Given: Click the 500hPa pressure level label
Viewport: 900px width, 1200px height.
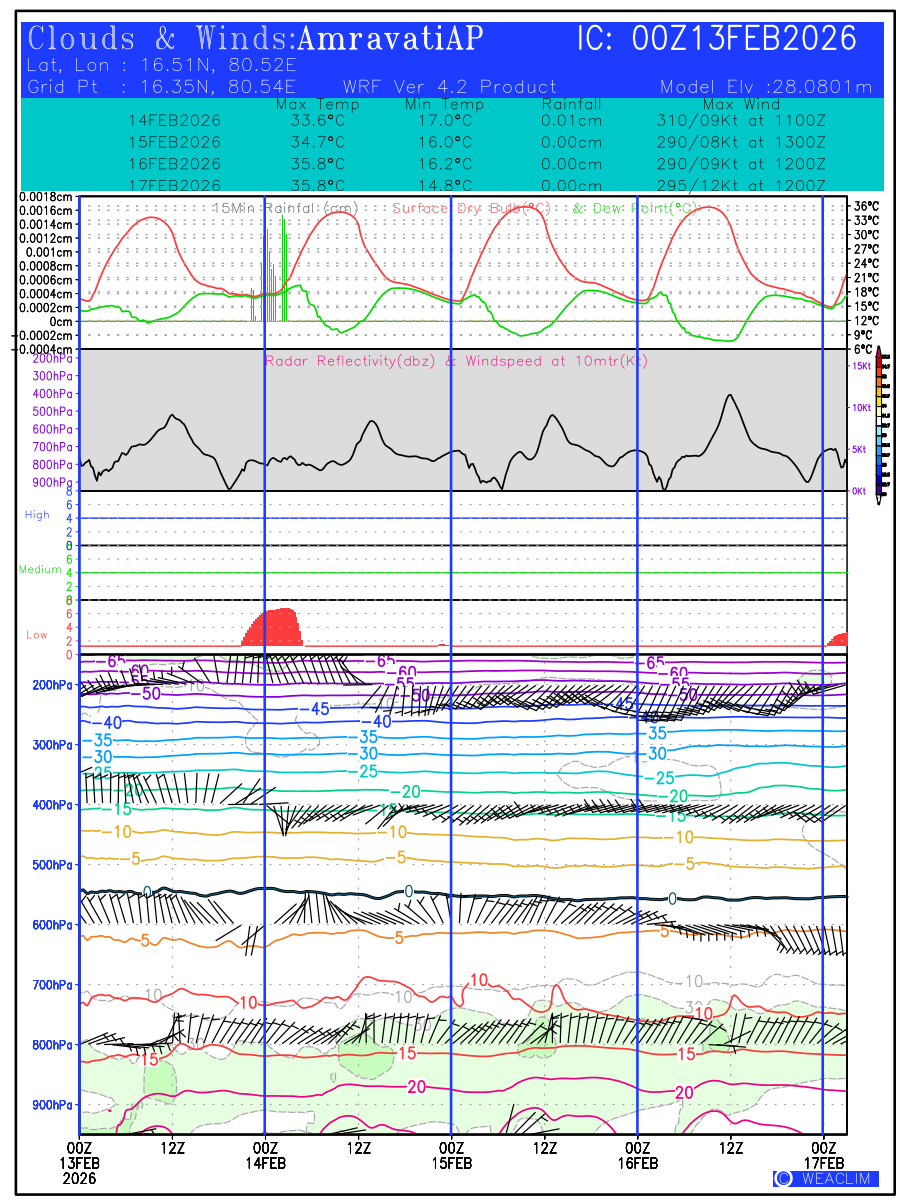Looking at the screenshot, I should 52,864.
